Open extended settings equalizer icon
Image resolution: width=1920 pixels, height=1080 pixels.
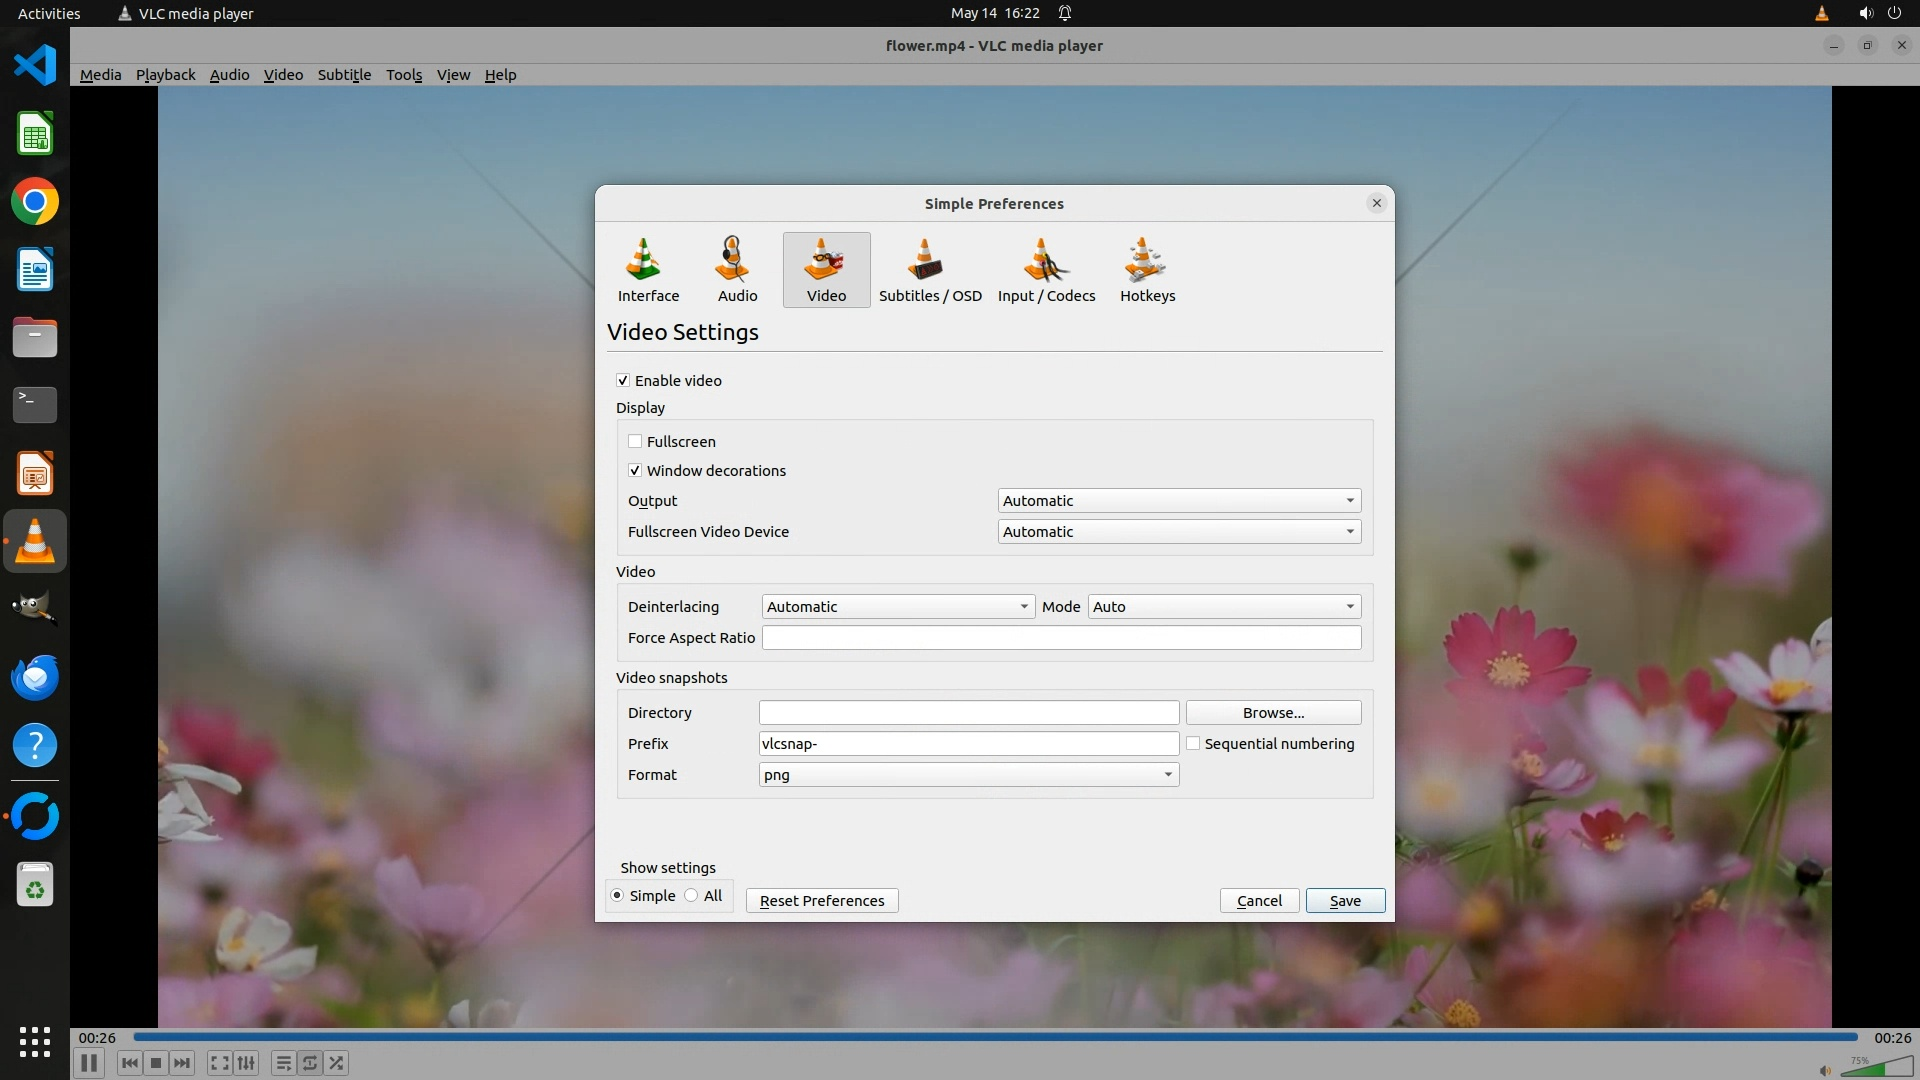point(246,1063)
